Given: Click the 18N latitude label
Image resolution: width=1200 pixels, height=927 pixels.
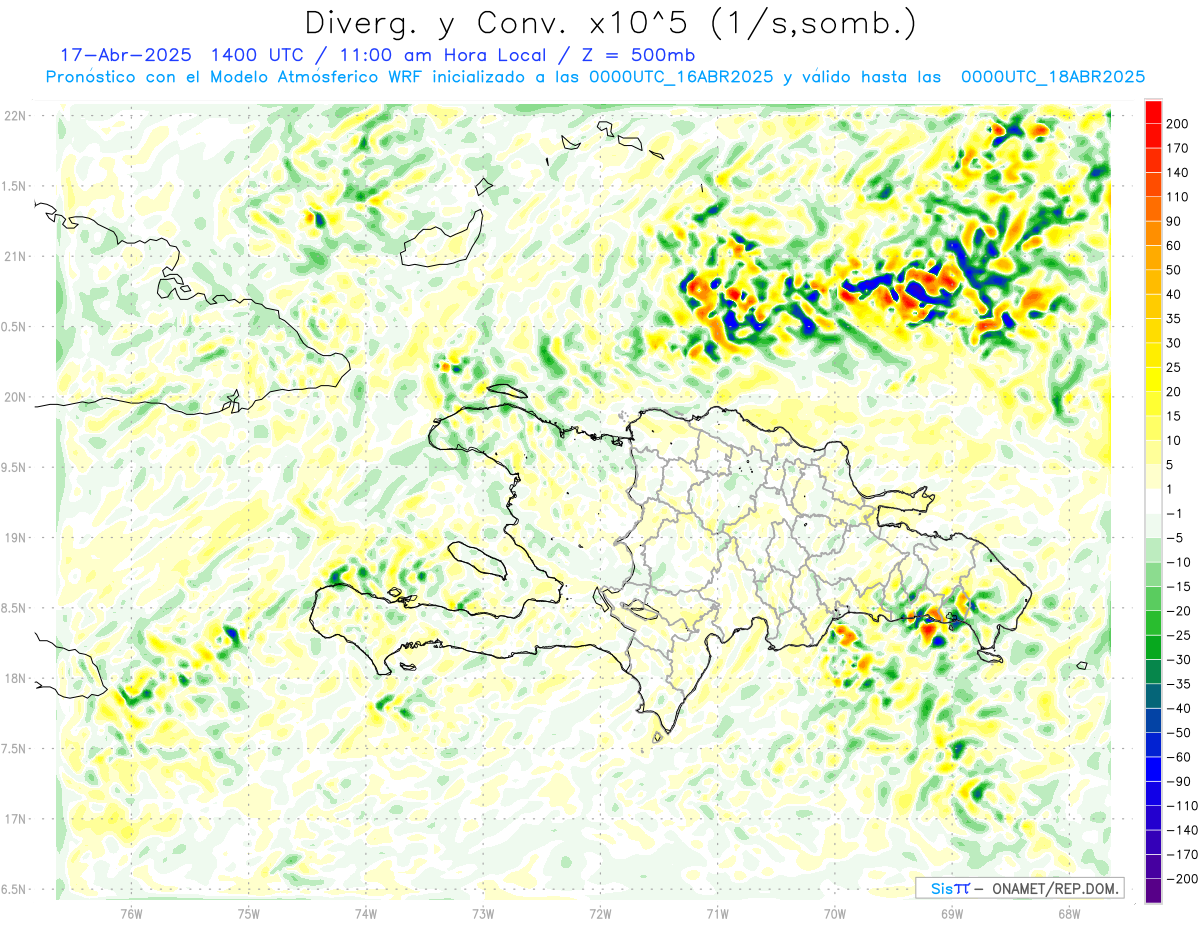Looking at the screenshot, I should click(x=14, y=678).
